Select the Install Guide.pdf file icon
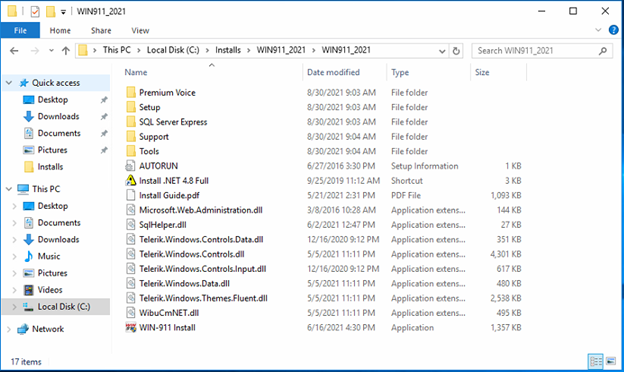The width and height of the screenshot is (624, 372). pos(131,195)
